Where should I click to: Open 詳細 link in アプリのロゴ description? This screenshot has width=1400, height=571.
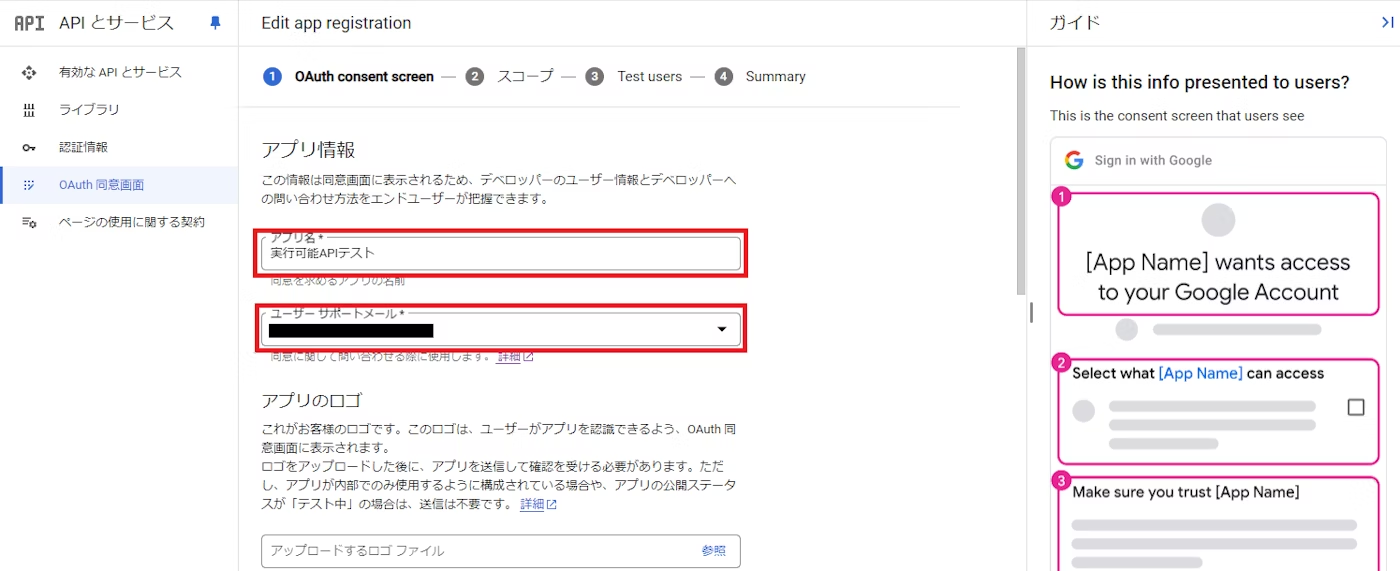[538, 505]
